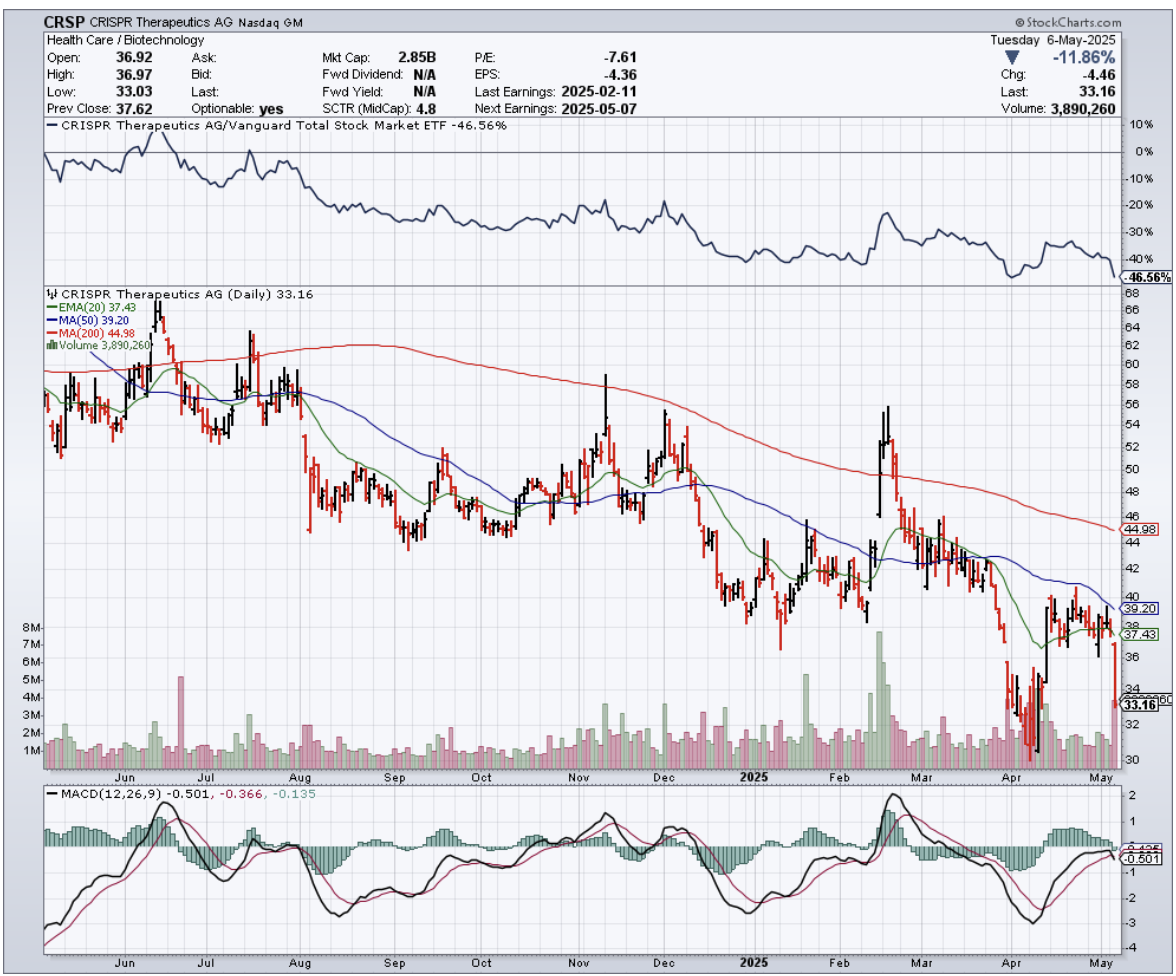1176x976 pixels.
Task: Click the red MA(200) legend line marker
Action: tap(49, 332)
